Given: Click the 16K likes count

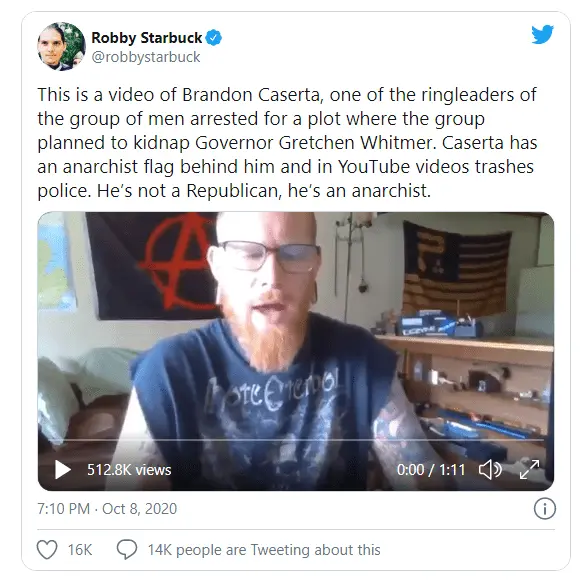Looking at the screenshot, I should 80,550.
